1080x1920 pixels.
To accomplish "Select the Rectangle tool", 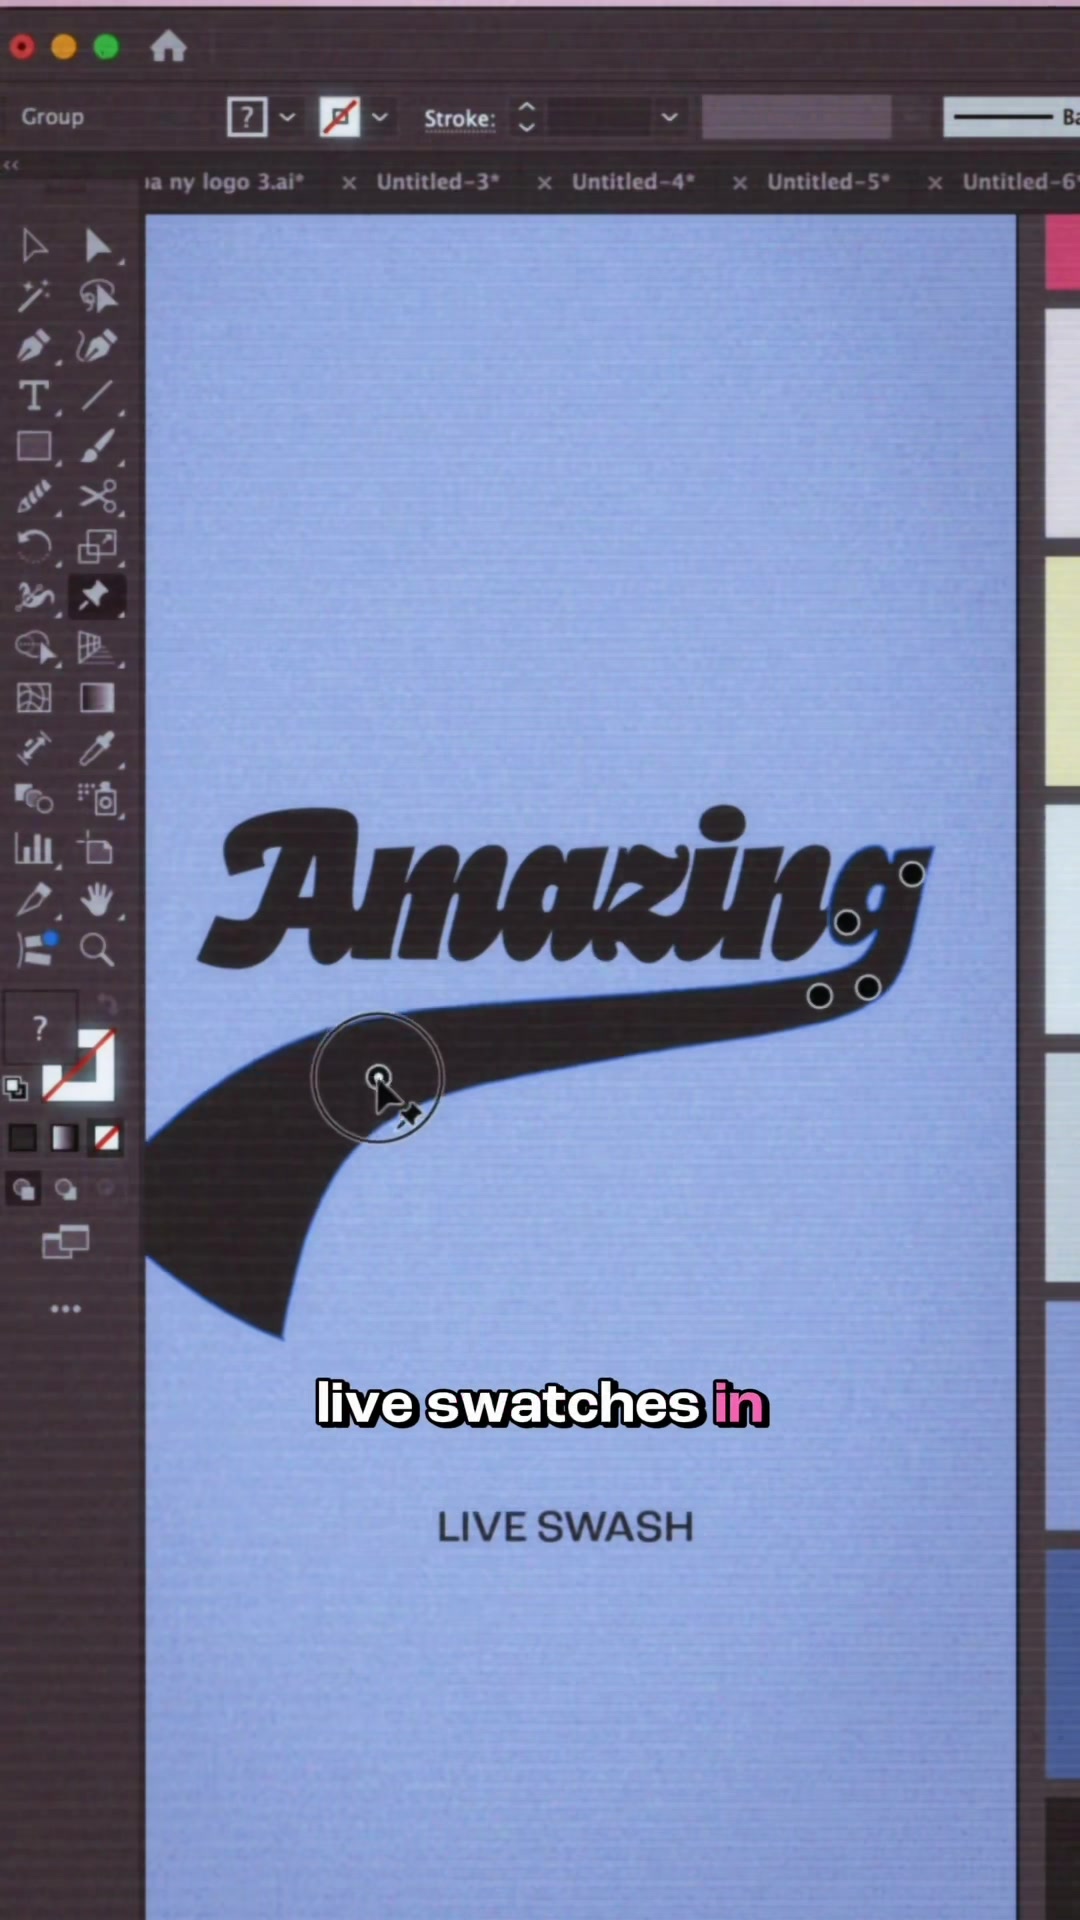I will [34, 446].
